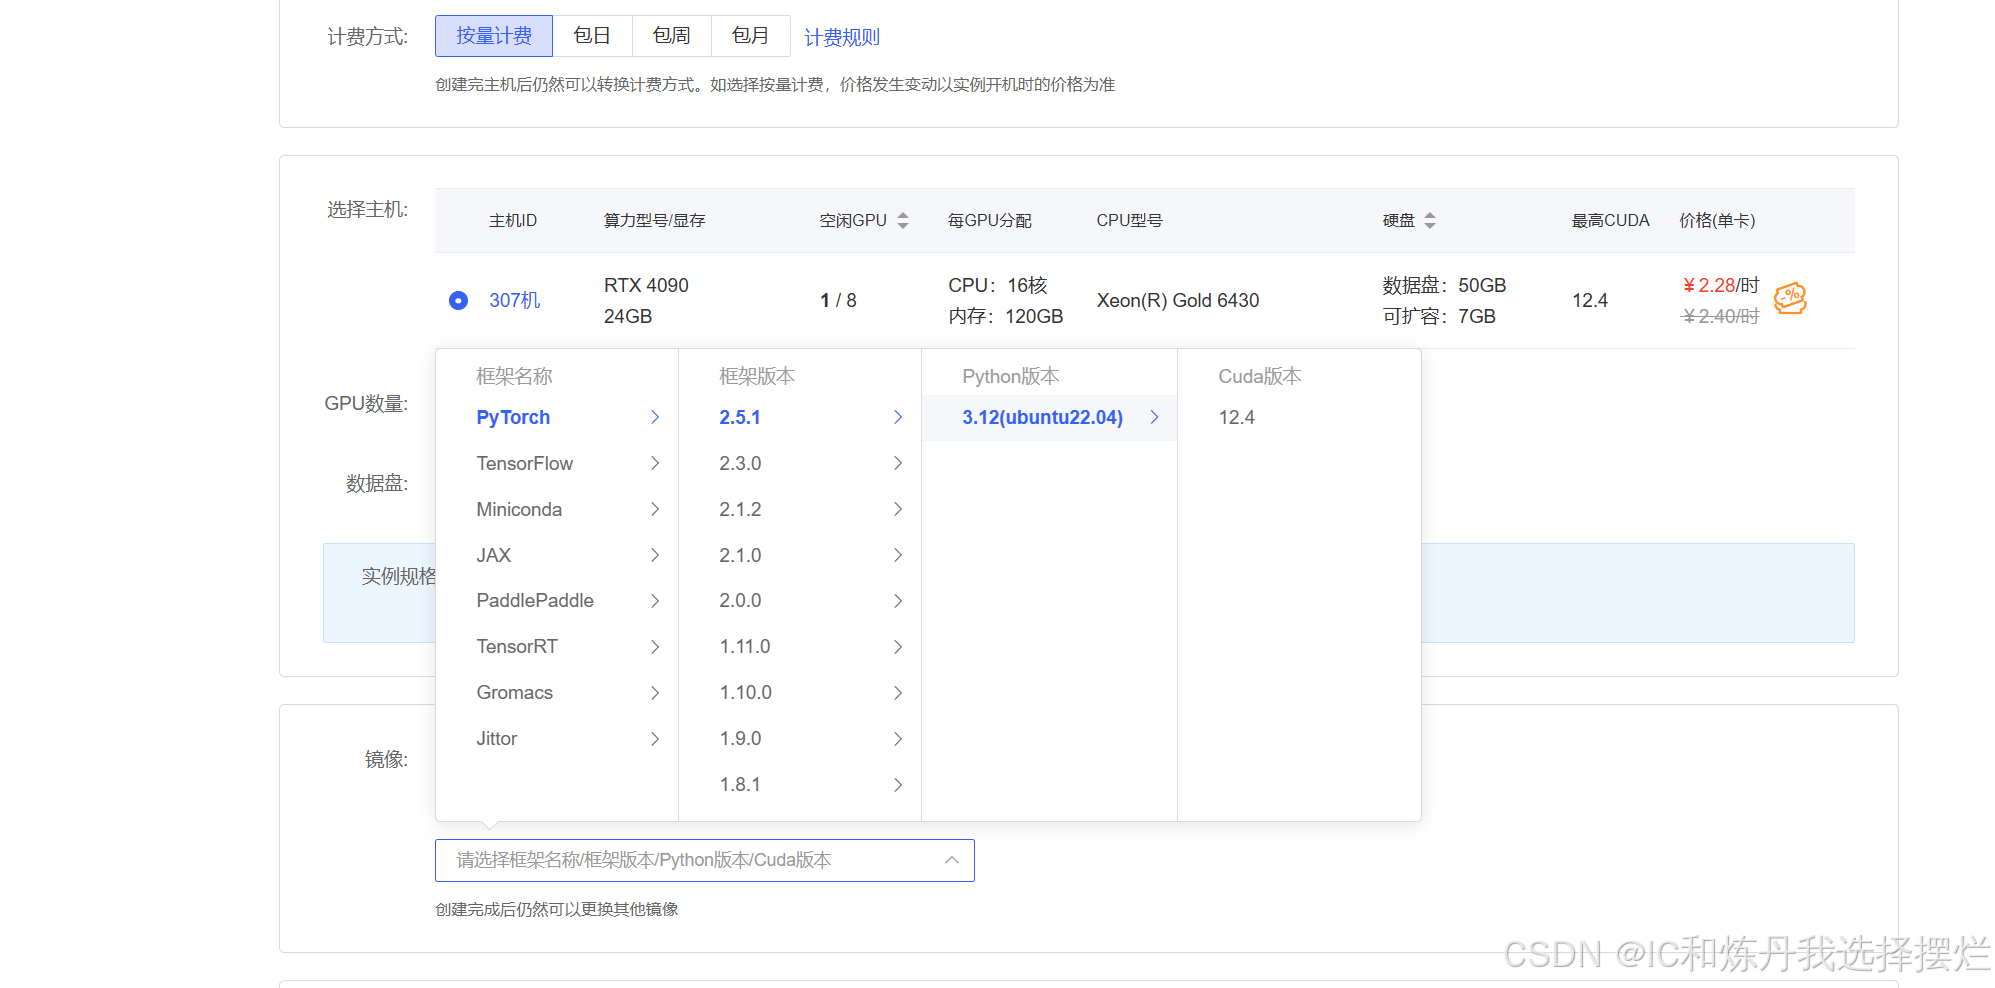Click the orange discount coupon icon
The width and height of the screenshot is (1995, 988).
pos(1789,298)
